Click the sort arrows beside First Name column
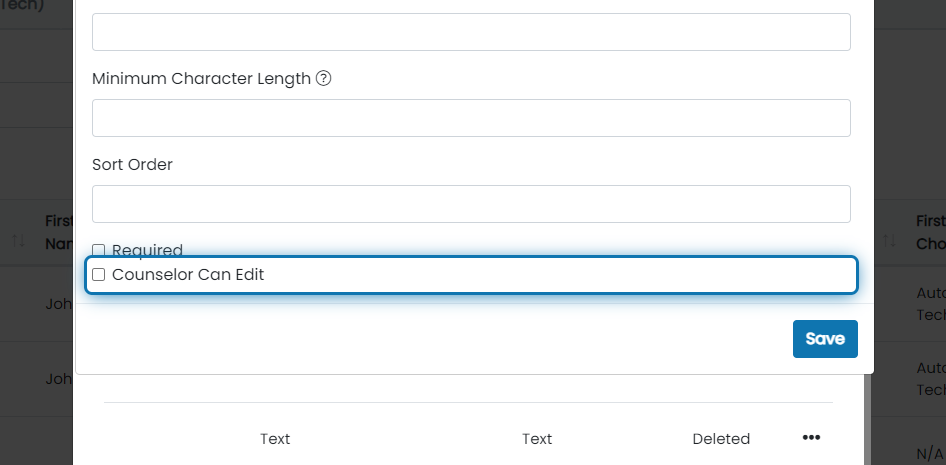The width and height of the screenshot is (946, 465). 18,241
